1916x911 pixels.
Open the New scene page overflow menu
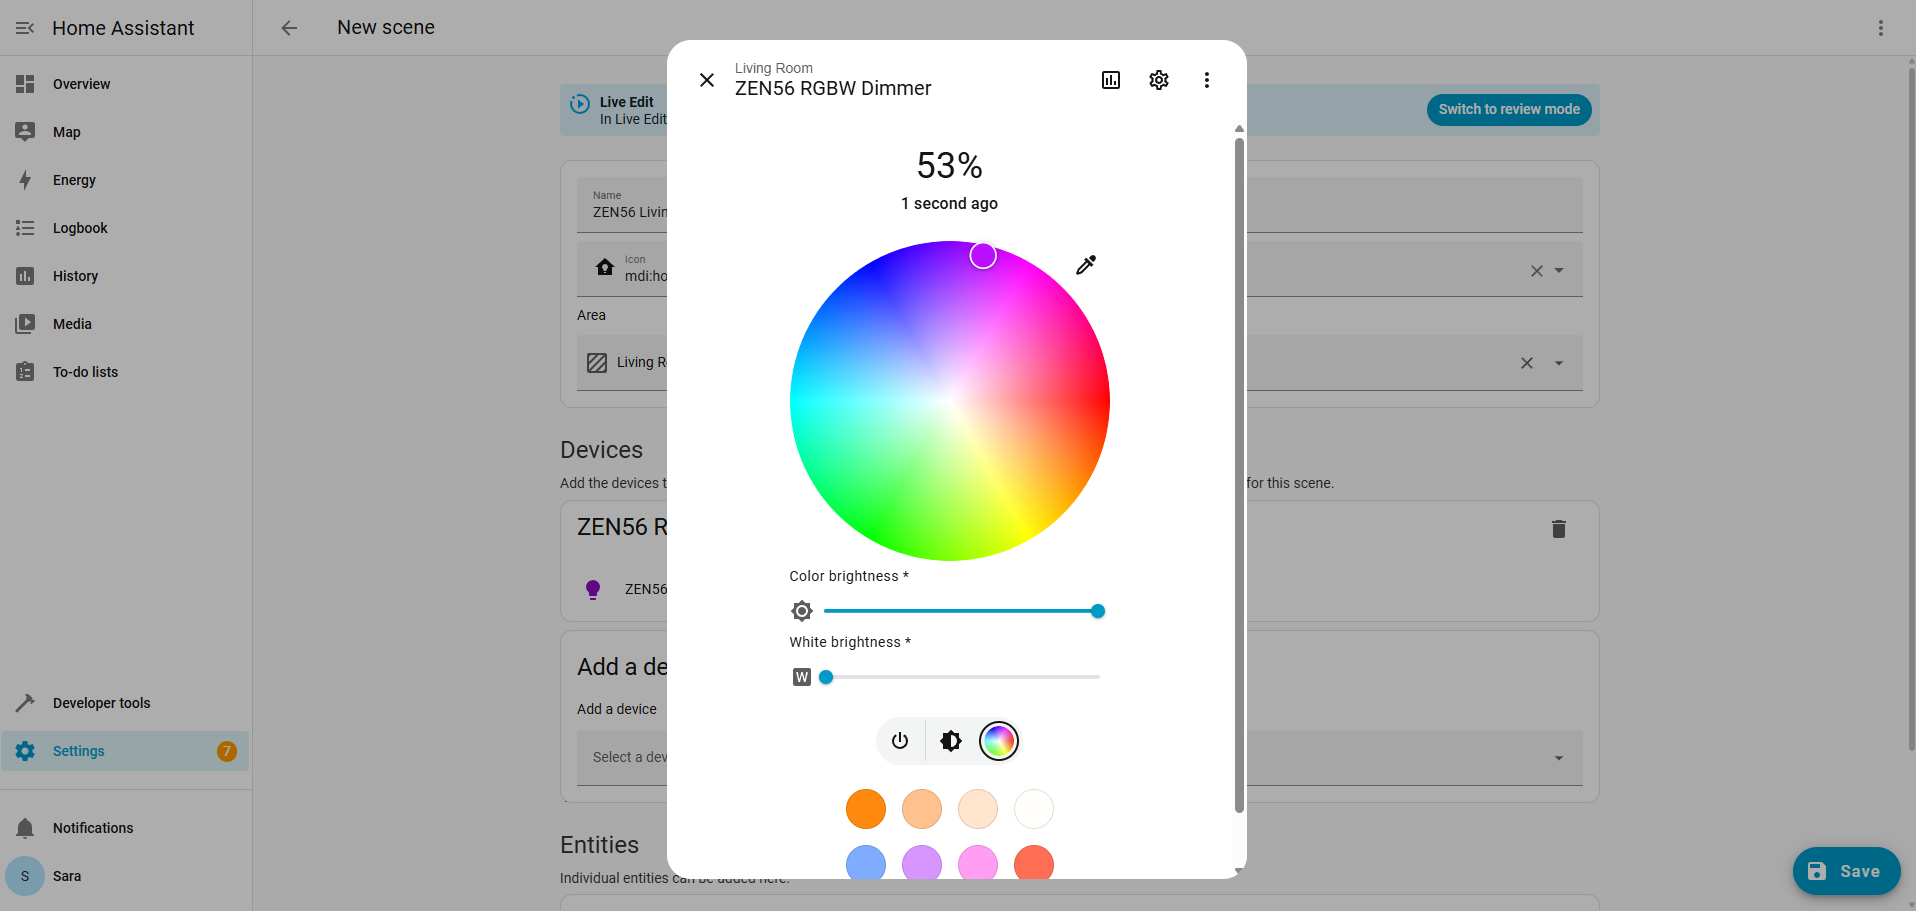click(1881, 28)
